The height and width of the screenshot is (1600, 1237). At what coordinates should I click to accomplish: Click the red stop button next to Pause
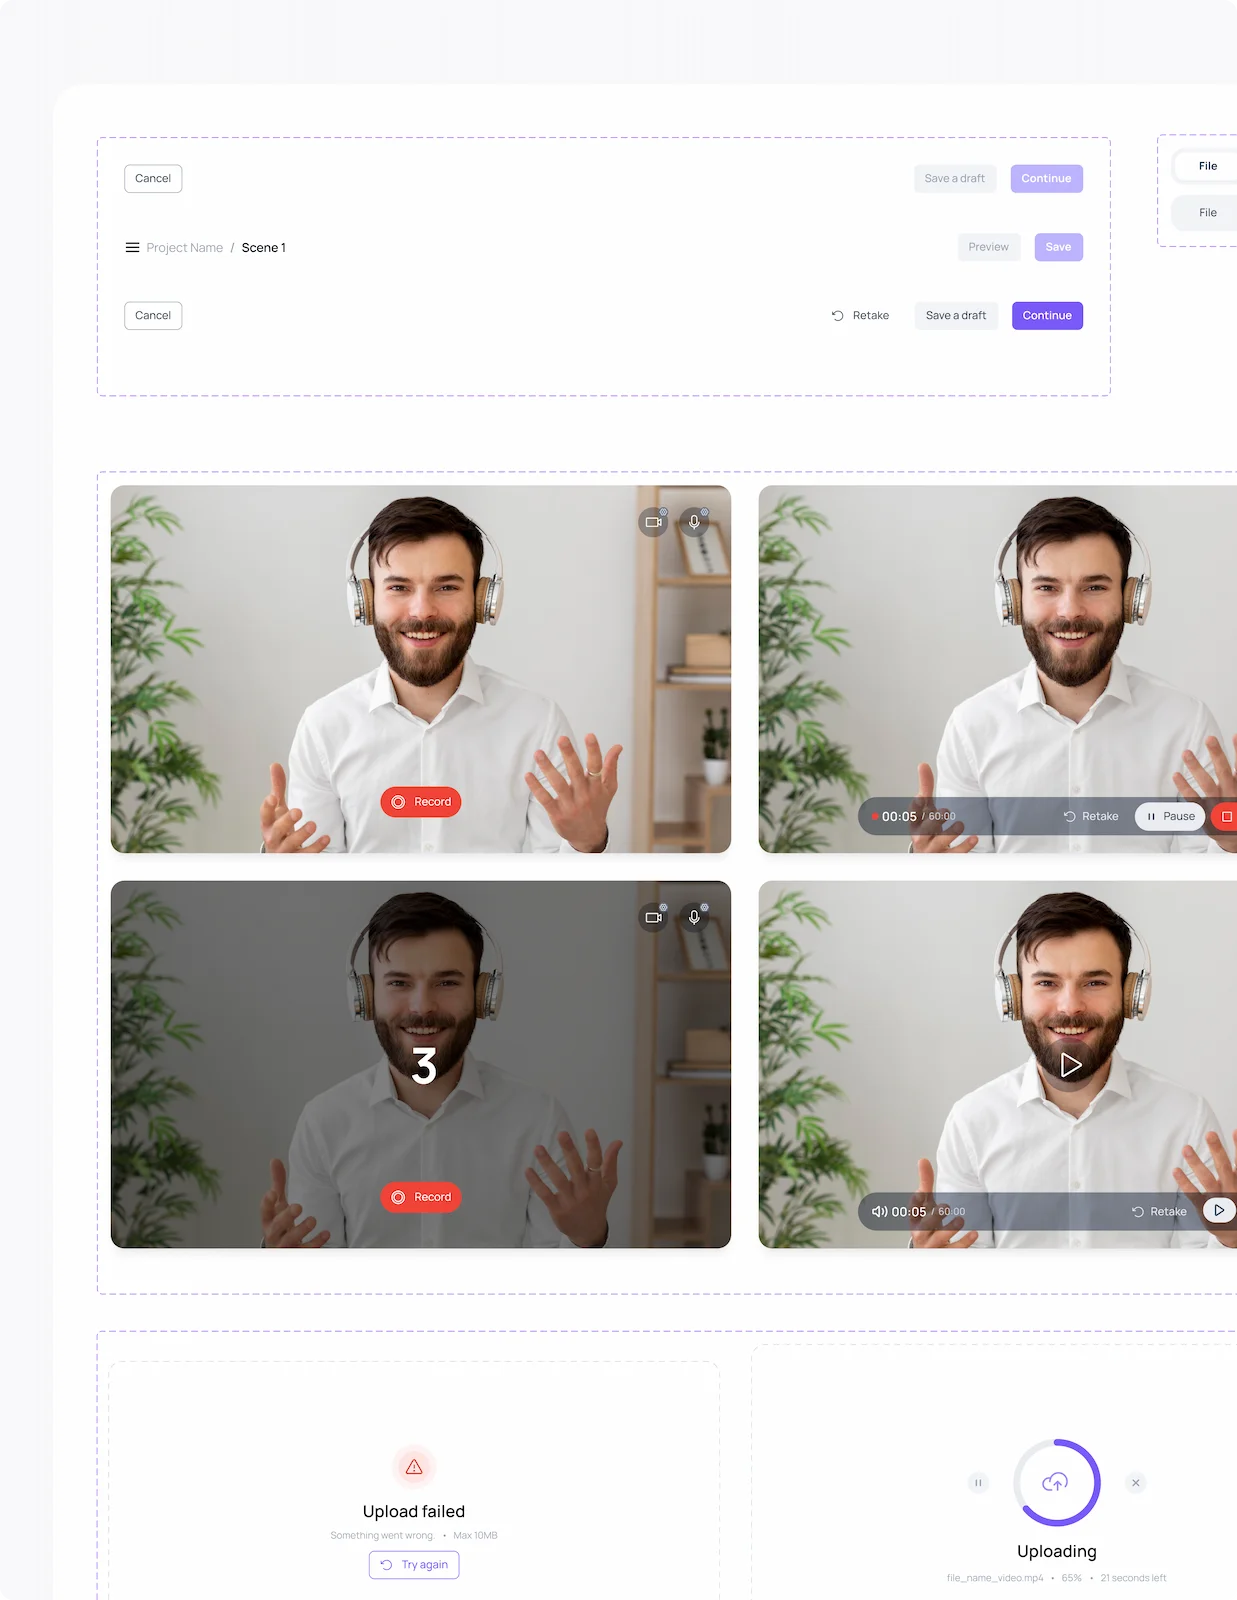[x=1225, y=816]
